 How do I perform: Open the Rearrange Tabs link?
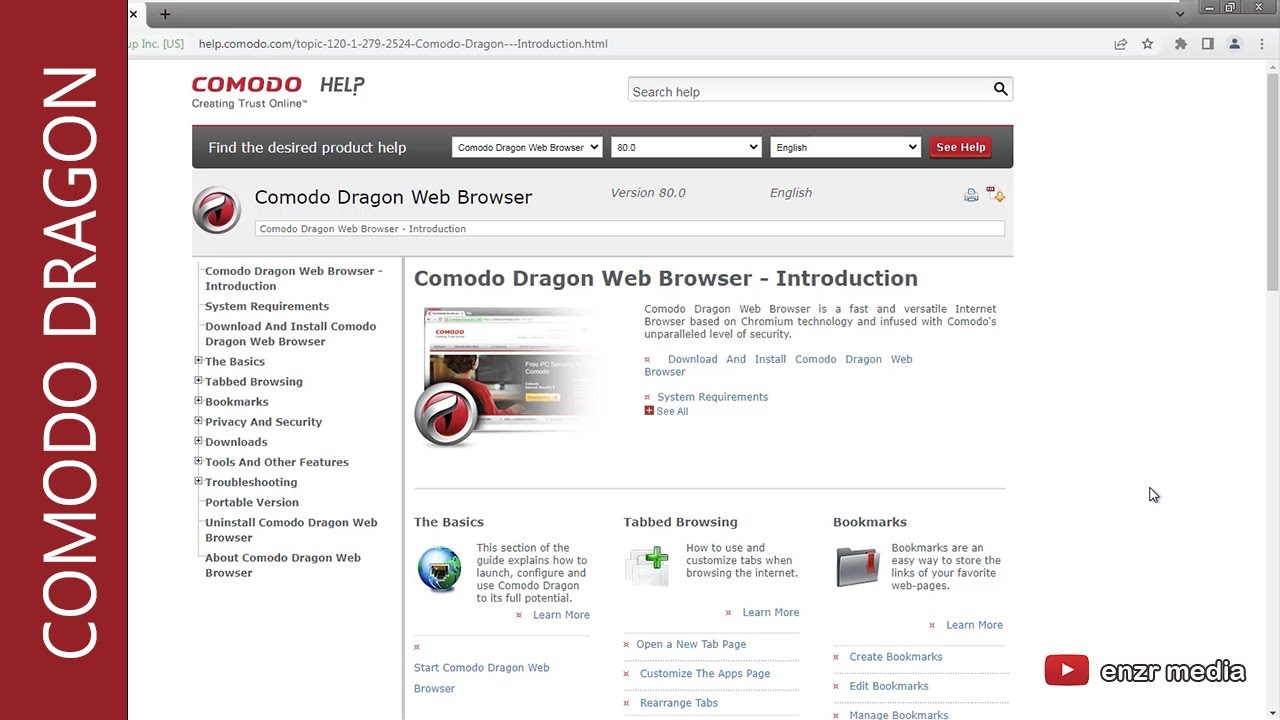coord(679,703)
